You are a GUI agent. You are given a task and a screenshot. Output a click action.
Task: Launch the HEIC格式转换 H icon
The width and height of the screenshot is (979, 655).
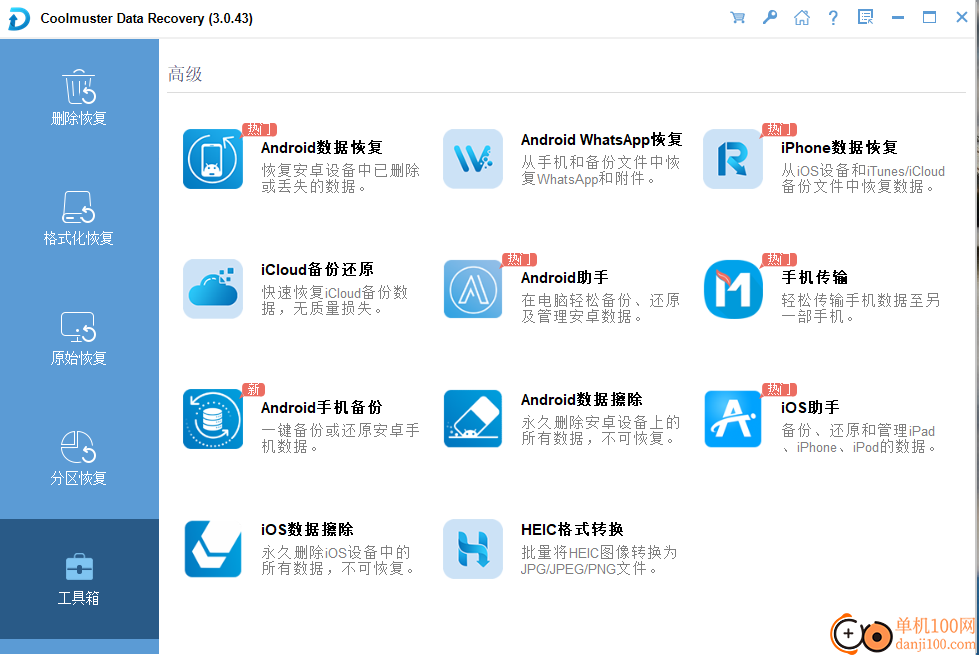point(473,549)
